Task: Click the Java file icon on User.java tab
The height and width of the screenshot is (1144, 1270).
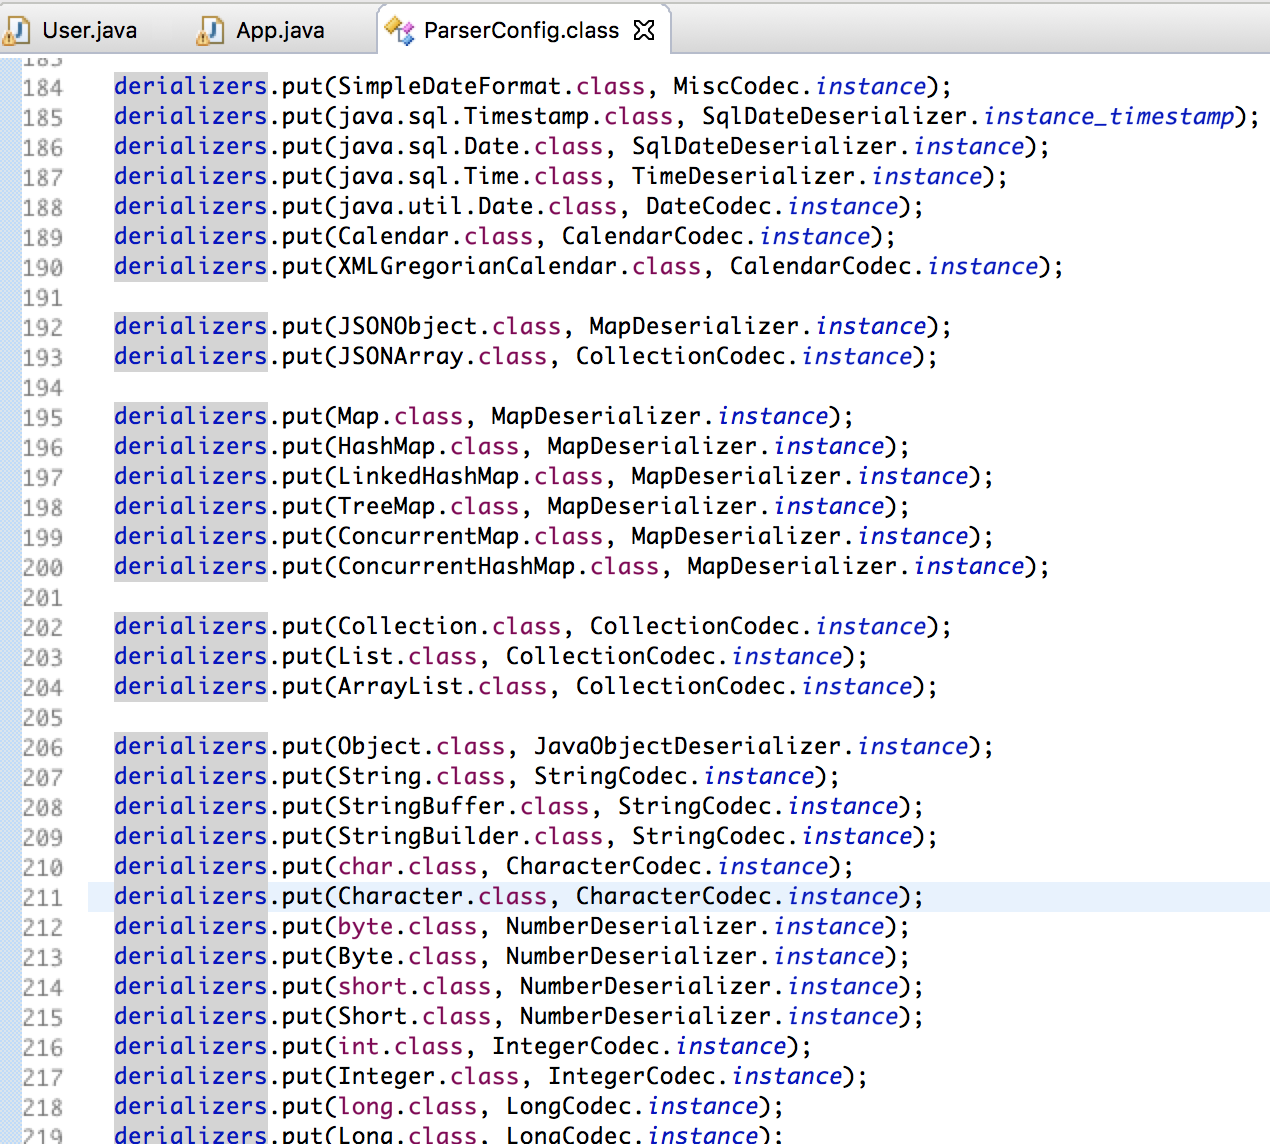Action: [x=17, y=31]
